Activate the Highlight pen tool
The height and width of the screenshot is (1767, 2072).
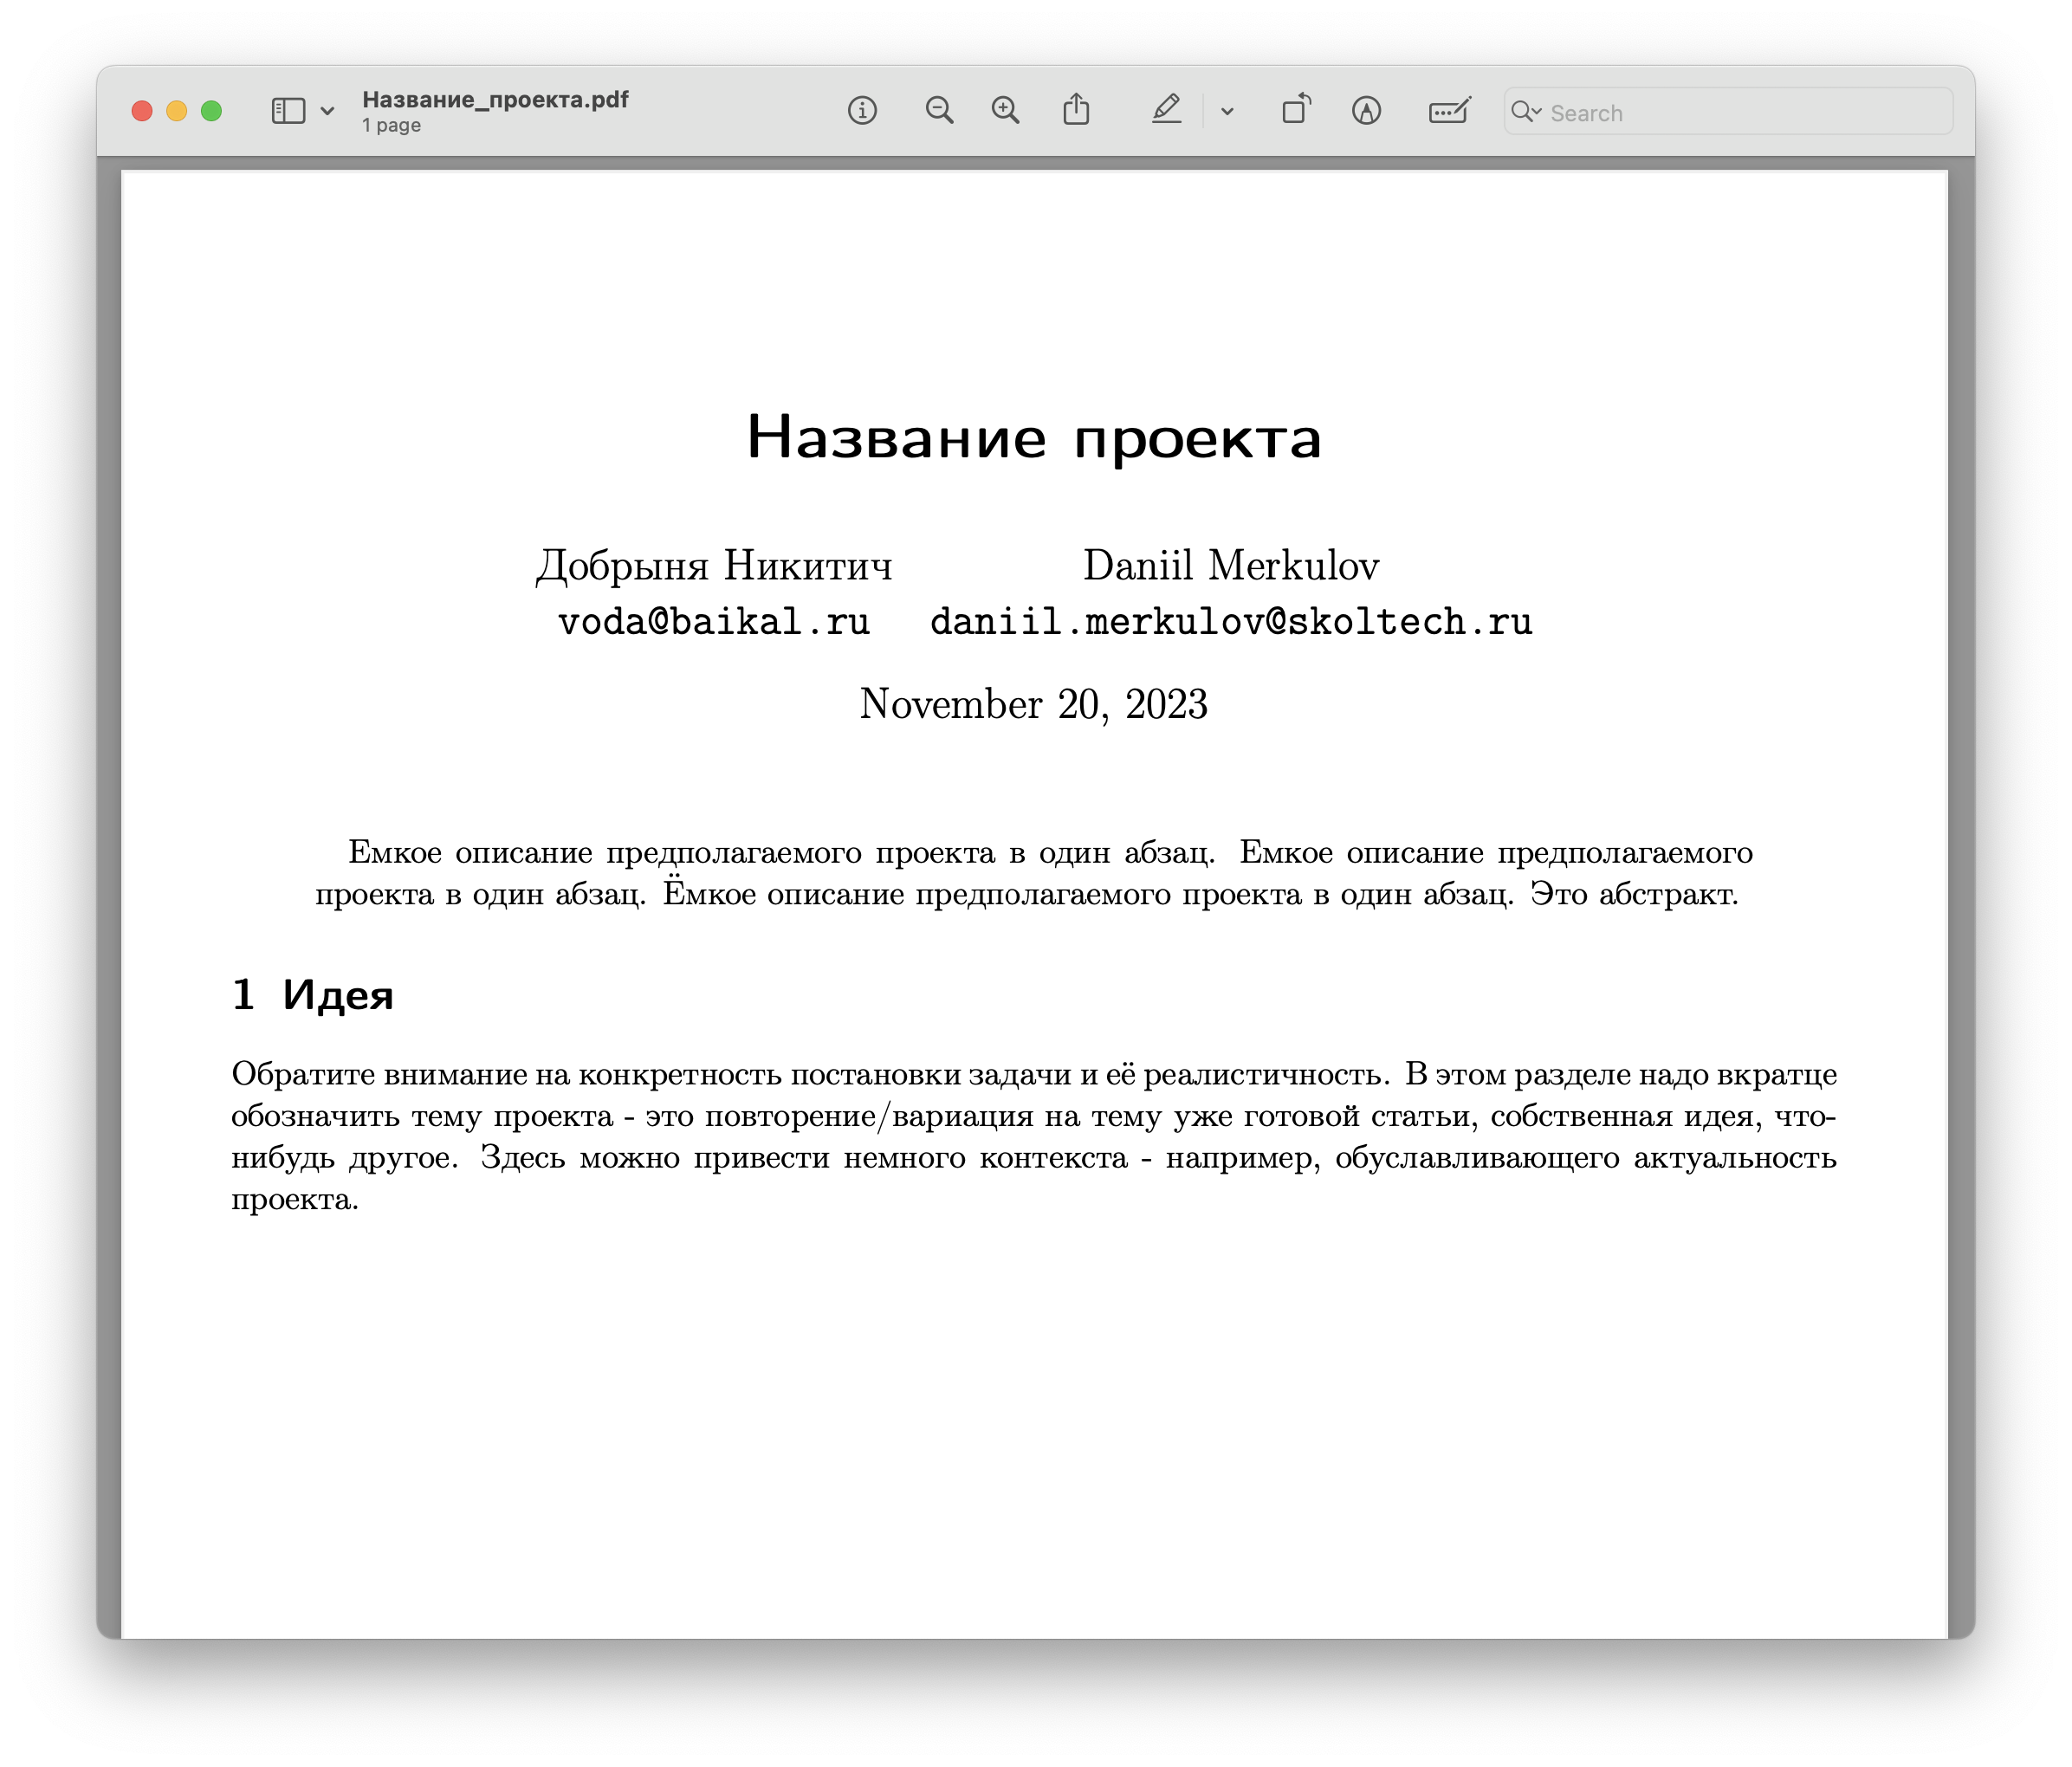pyautogui.click(x=1166, y=109)
